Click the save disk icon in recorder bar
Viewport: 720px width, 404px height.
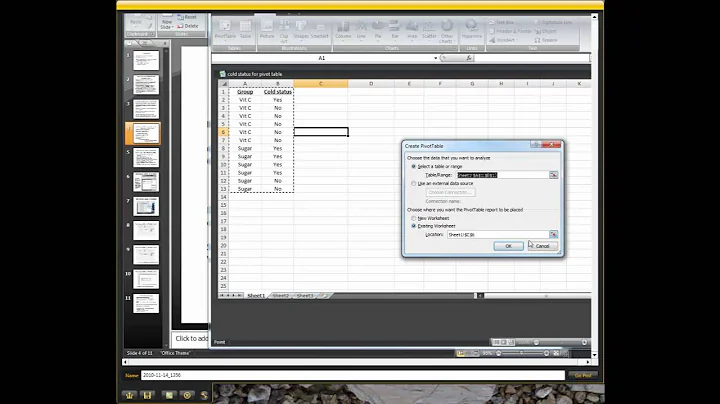click(x=147, y=395)
